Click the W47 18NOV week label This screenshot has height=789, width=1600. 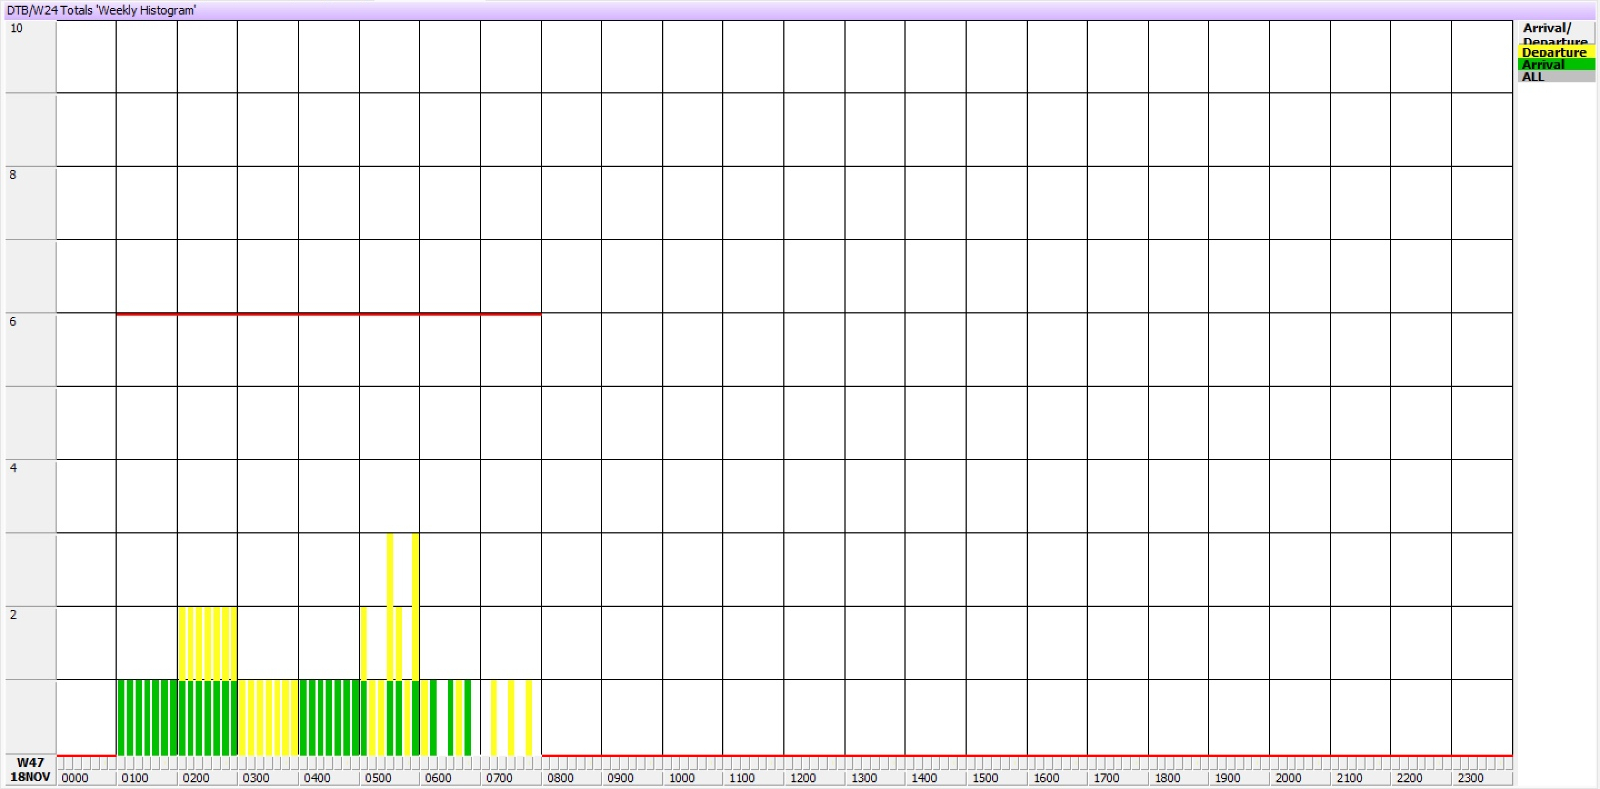pyautogui.click(x=30, y=770)
